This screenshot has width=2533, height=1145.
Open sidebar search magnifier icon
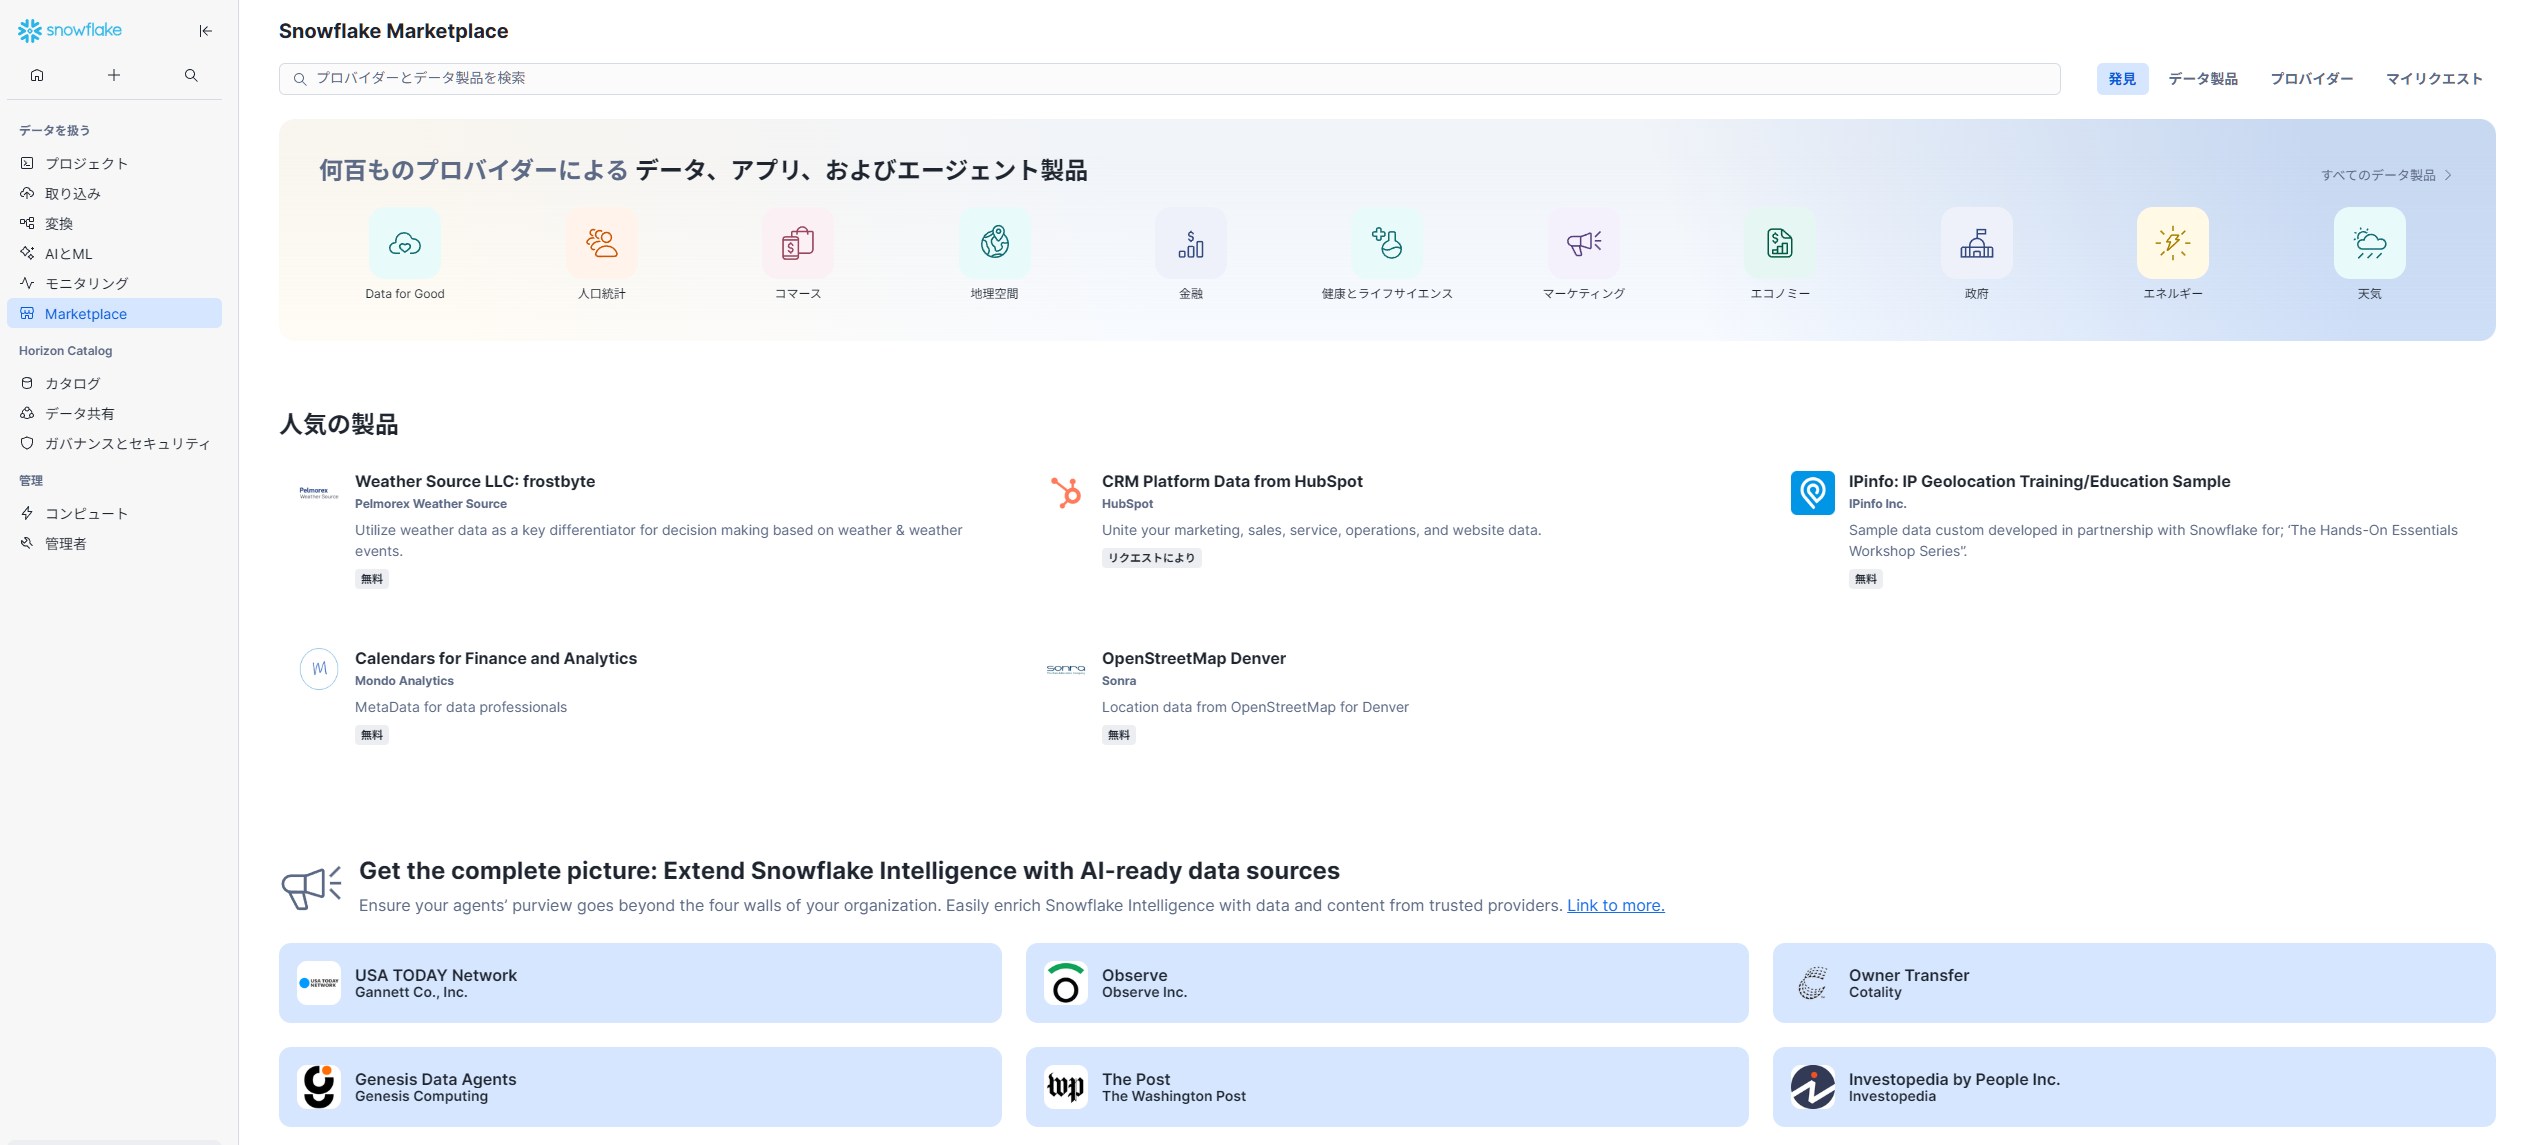click(x=191, y=75)
